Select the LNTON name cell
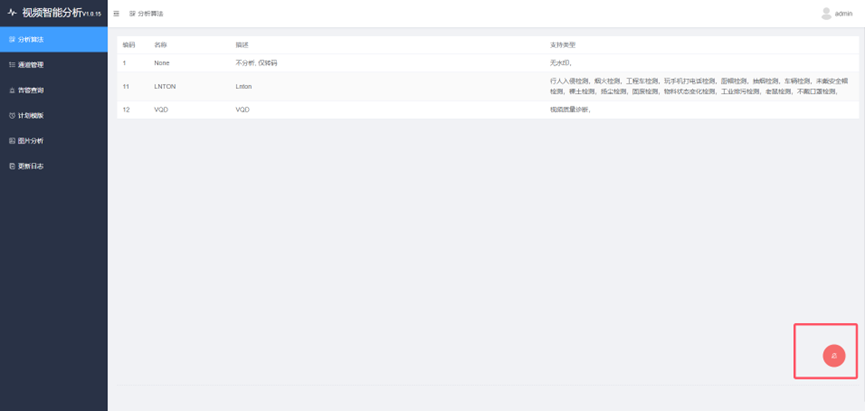 click(x=165, y=87)
